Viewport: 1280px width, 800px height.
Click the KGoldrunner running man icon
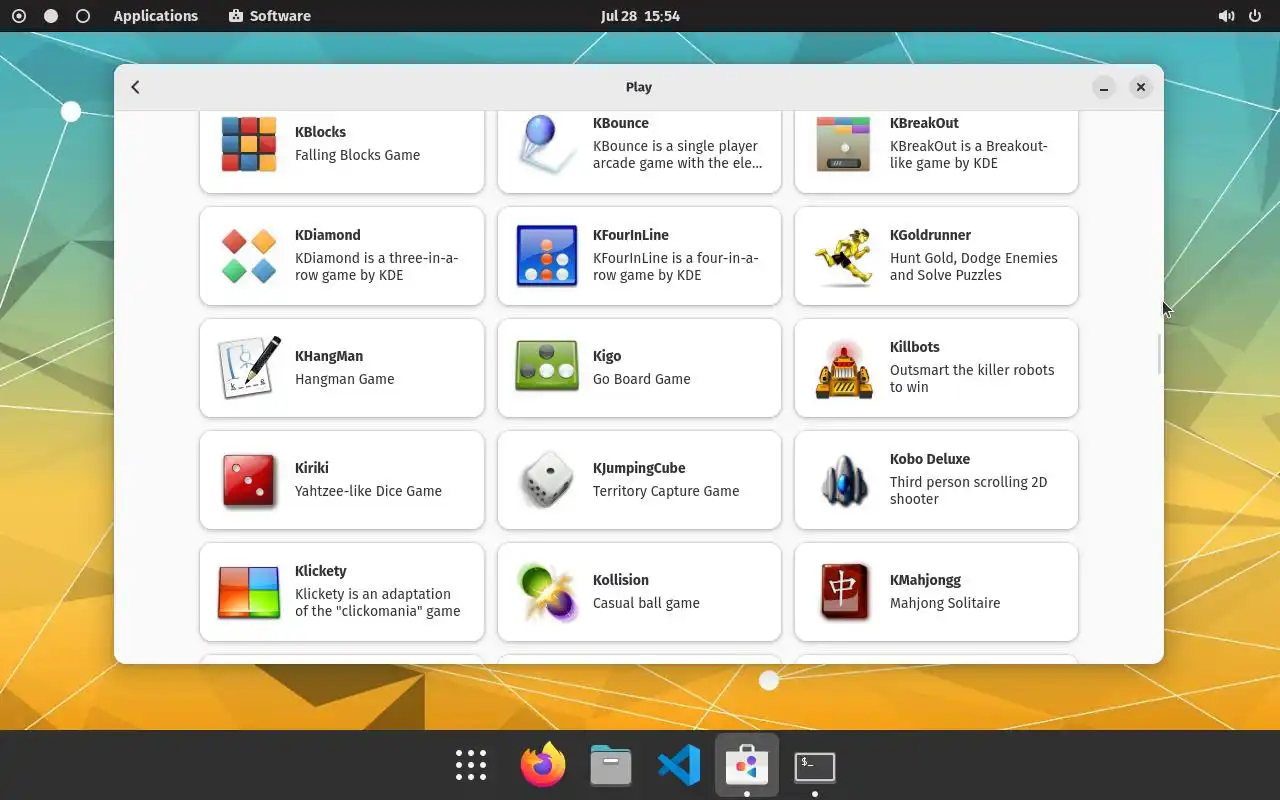point(844,256)
